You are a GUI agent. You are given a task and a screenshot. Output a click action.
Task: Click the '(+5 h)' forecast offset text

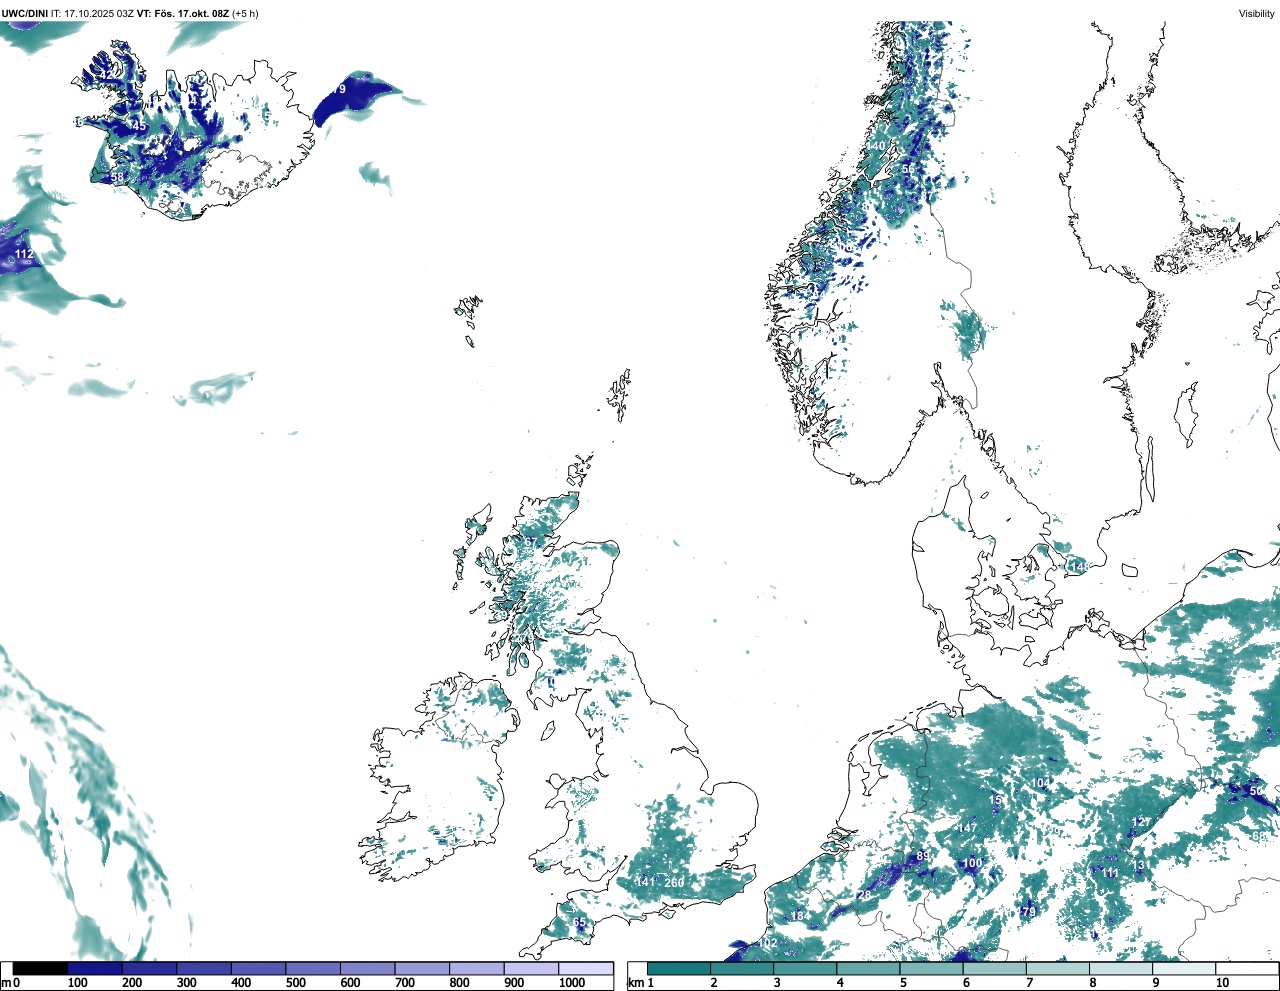[x=245, y=13]
